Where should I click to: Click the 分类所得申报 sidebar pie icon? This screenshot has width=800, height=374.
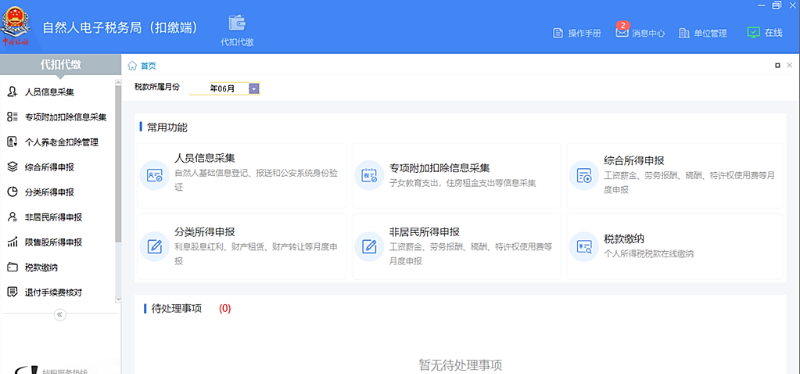point(12,192)
